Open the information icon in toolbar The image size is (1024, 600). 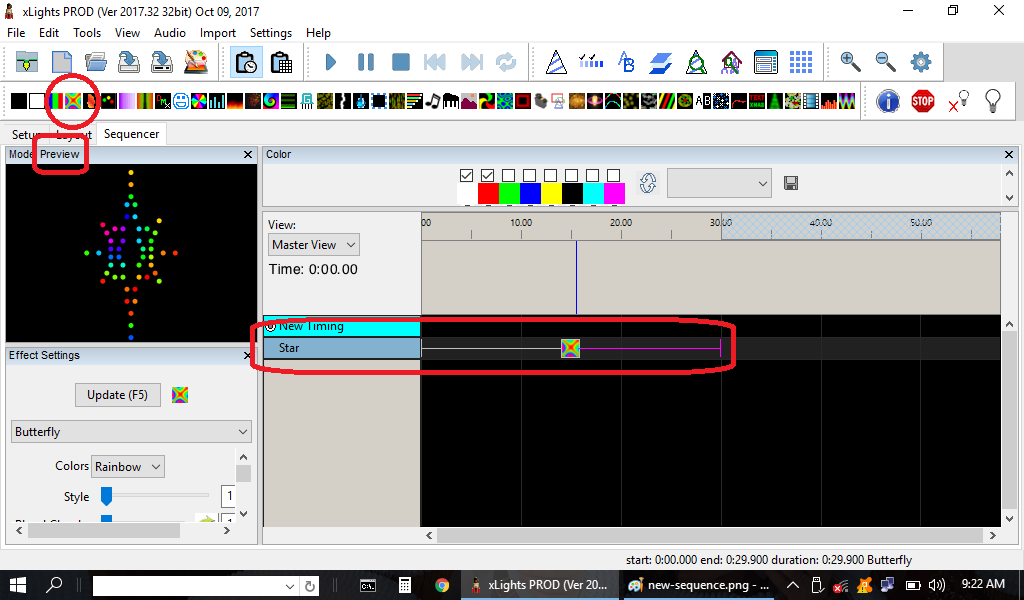(887, 101)
